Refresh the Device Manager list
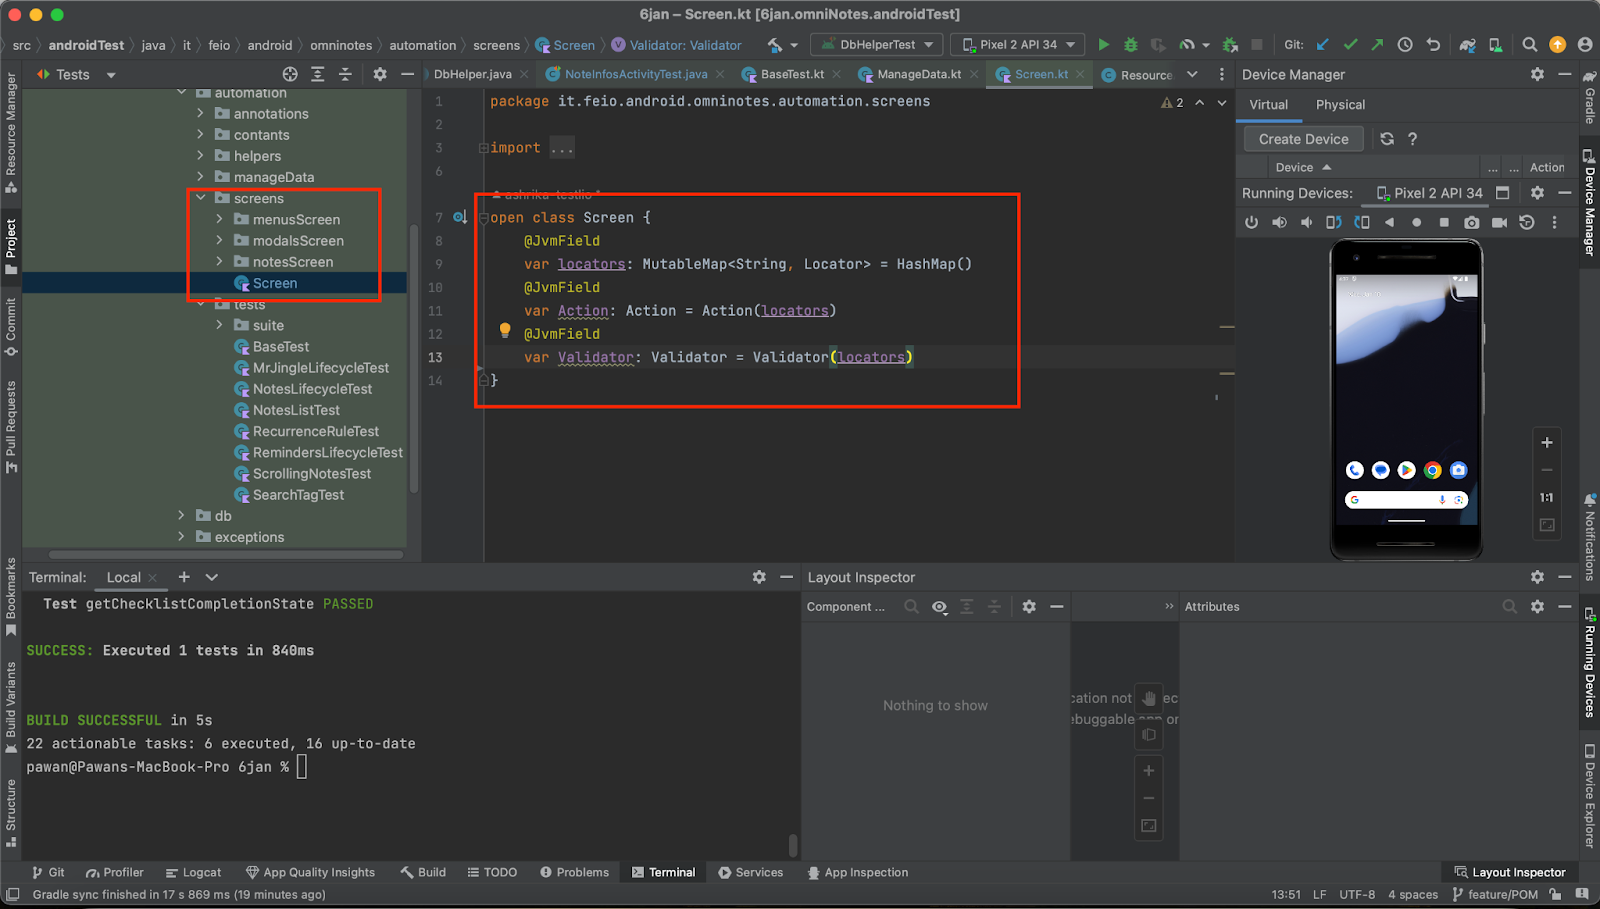 point(1387,139)
